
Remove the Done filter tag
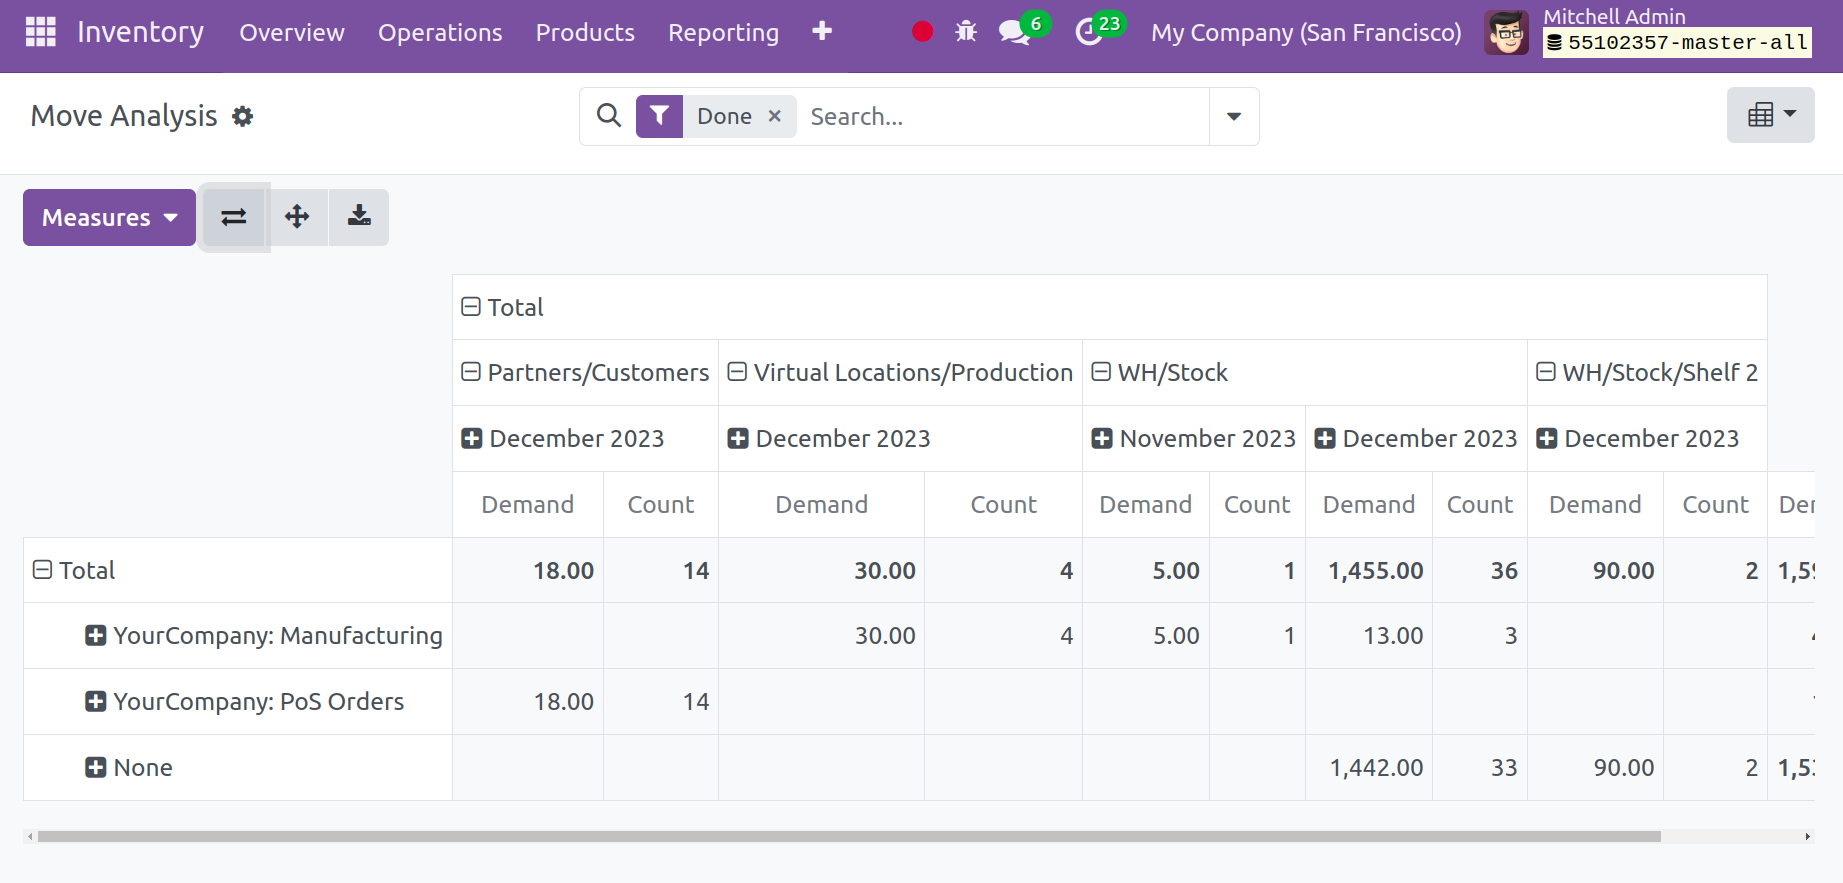774,117
